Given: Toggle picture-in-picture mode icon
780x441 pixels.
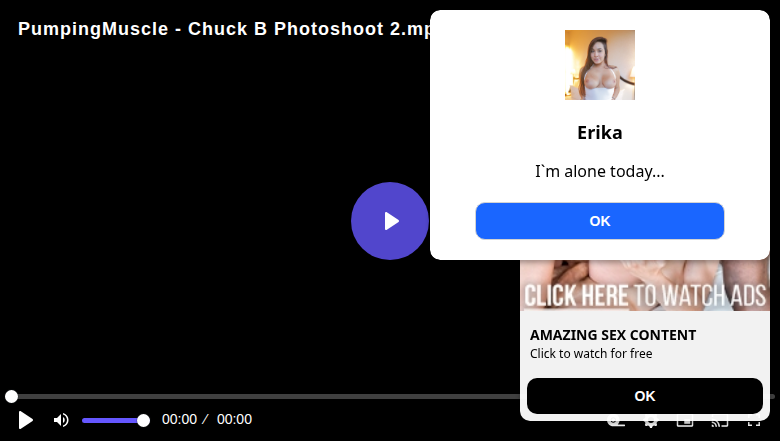Looking at the screenshot, I should coord(685,424).
